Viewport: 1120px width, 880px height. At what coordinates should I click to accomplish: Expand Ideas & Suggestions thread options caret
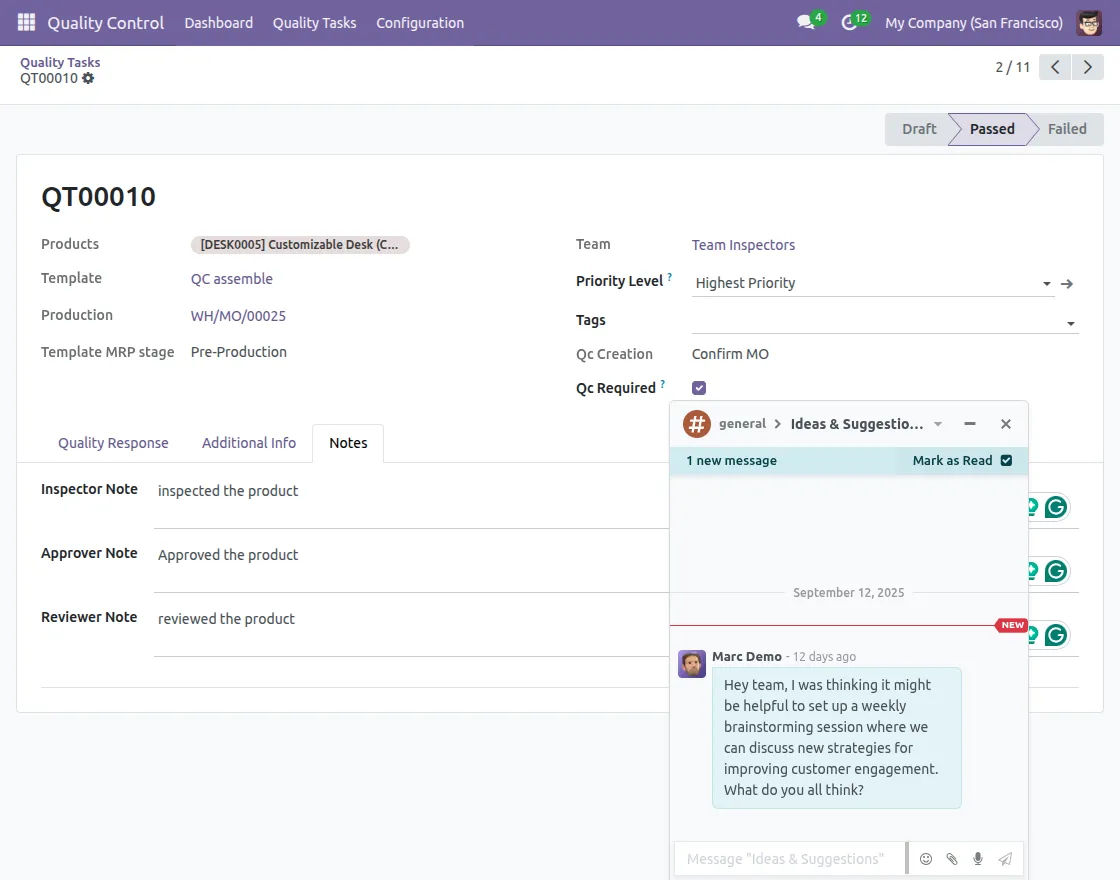point(938,424)
